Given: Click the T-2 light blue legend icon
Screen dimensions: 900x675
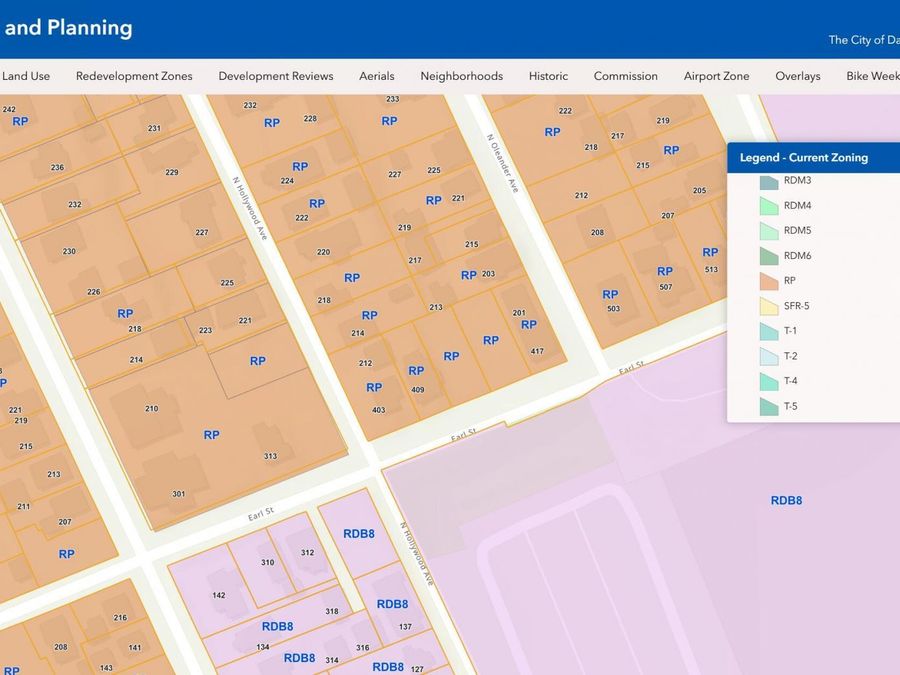Looking at the screenshot, I should [x=769, y=356].
